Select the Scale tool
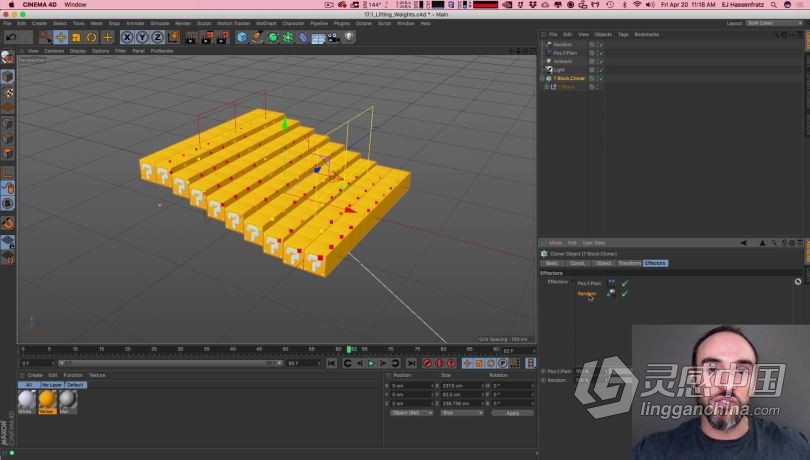 76,37
